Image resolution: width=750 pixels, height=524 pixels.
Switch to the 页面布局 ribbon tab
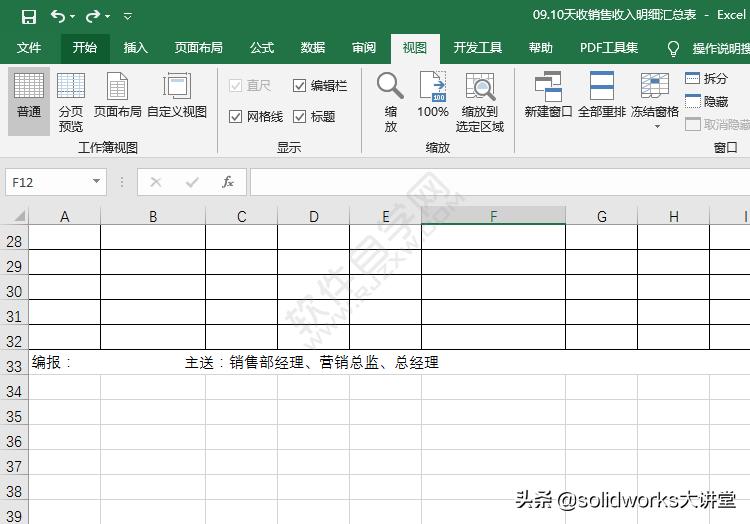(199, 48)
